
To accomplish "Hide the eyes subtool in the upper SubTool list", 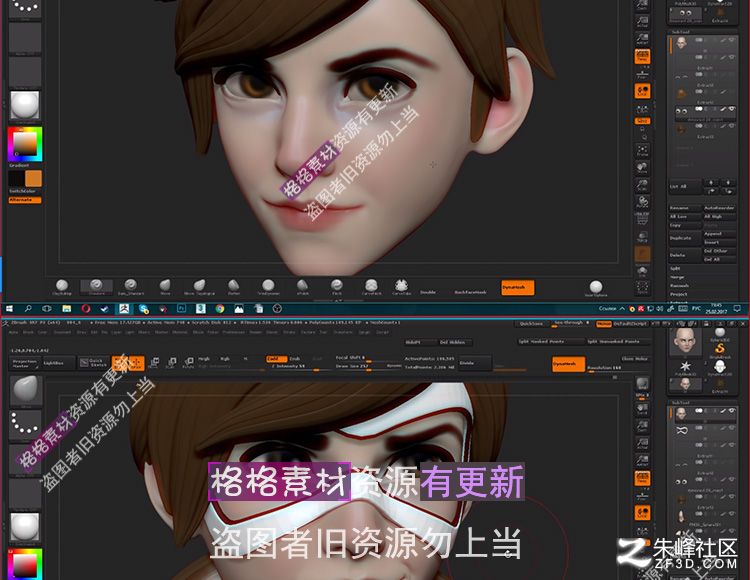I will (x=731, y=109).
